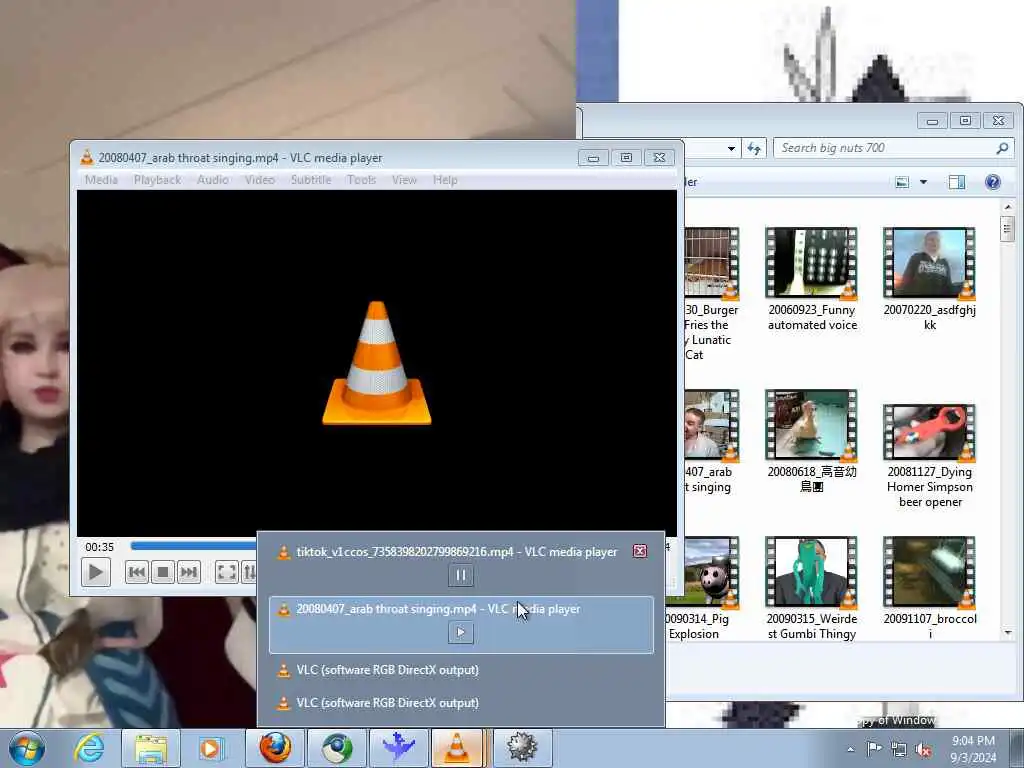Open the Help menu in VLC
Screen dimensions: 1024x768
(445, 180)
